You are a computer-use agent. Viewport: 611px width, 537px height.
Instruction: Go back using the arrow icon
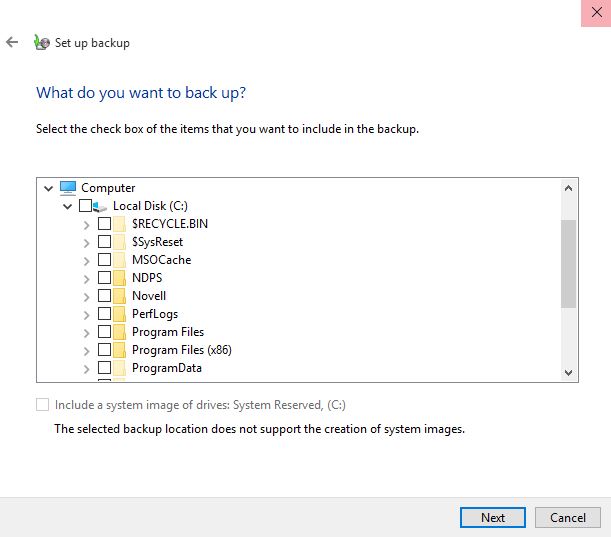pyautogui.click(x=12, y=42)
